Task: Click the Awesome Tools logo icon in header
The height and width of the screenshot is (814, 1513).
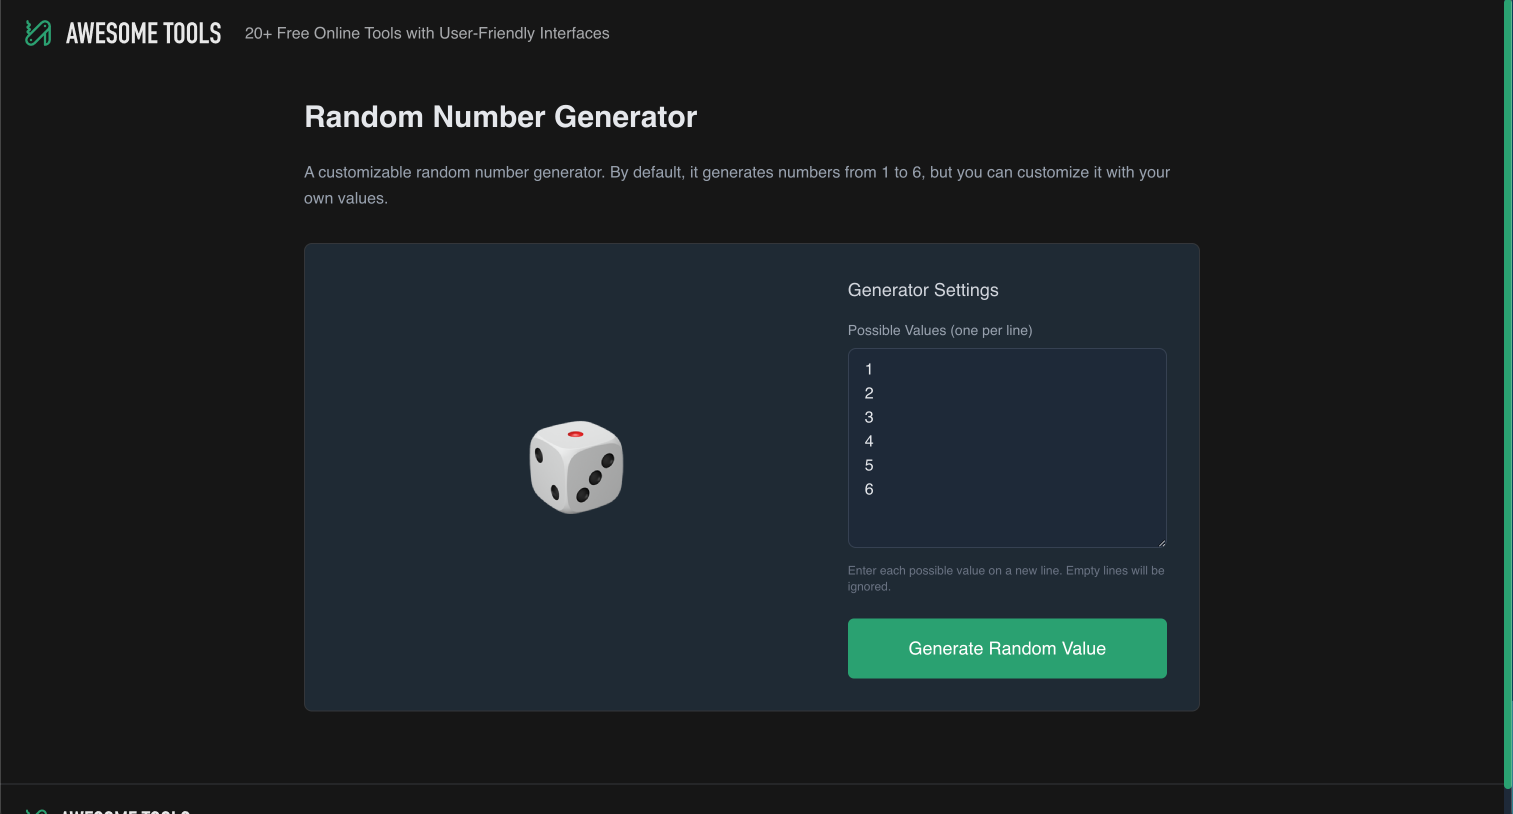Action: pyautogui.click(x=38, y=33)
